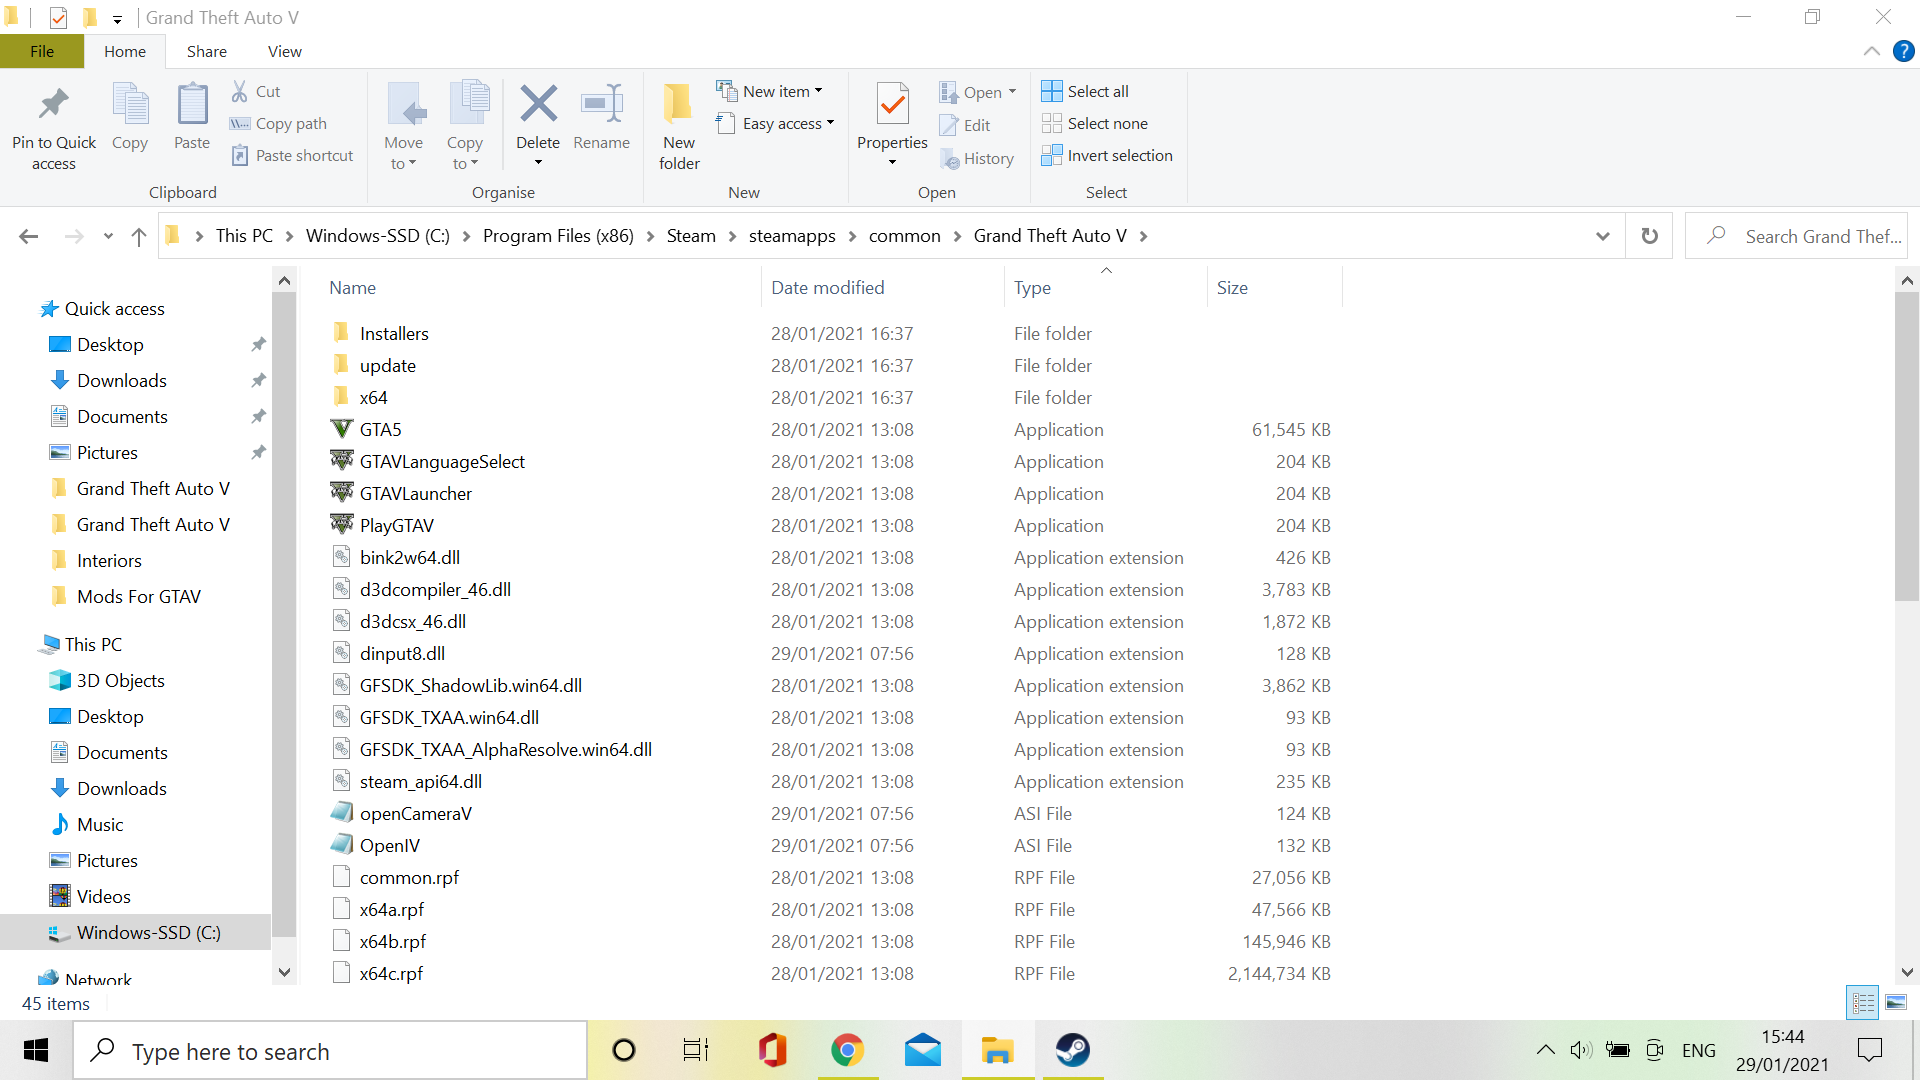The height and width of the screenshot is (1080, 1920).
Task: Click Pin to Quick access icon
Action: 53,104
